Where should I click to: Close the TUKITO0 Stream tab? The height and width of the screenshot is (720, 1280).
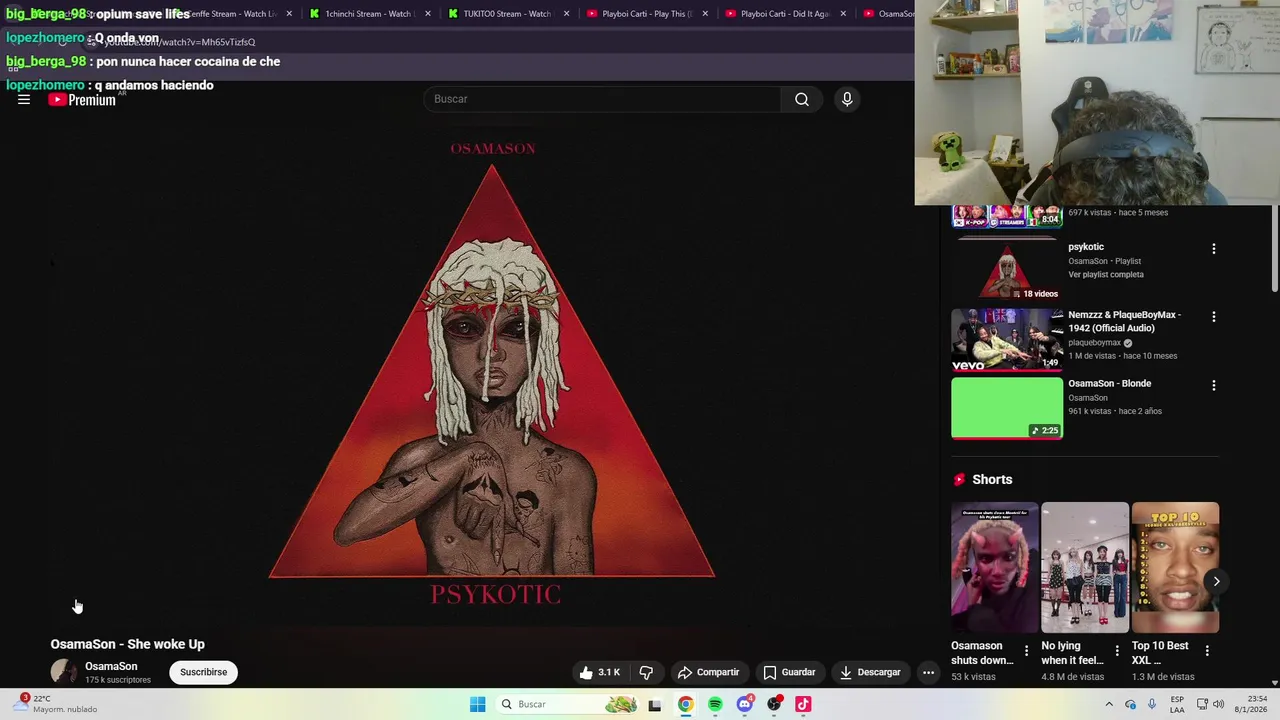(x=566, y=14)
